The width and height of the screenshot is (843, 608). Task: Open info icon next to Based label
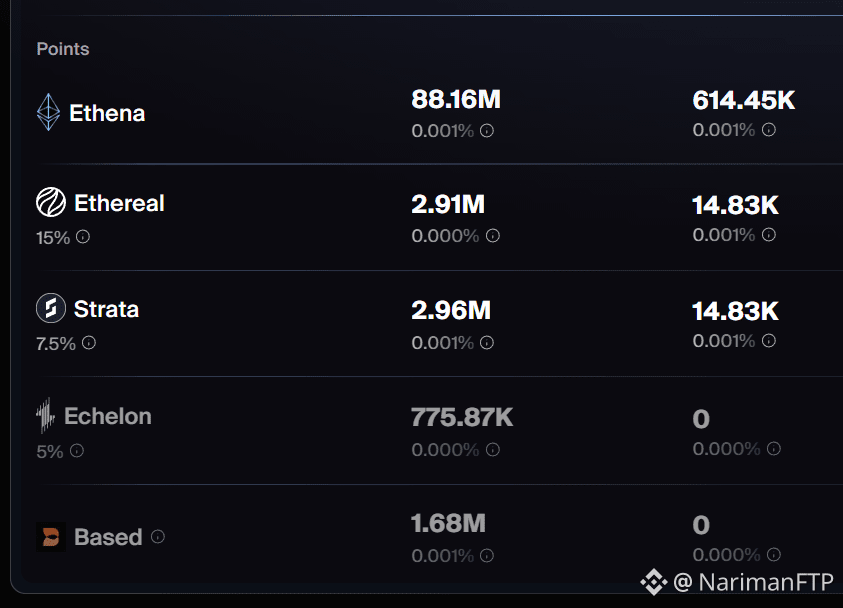click(x=158, y=537)
